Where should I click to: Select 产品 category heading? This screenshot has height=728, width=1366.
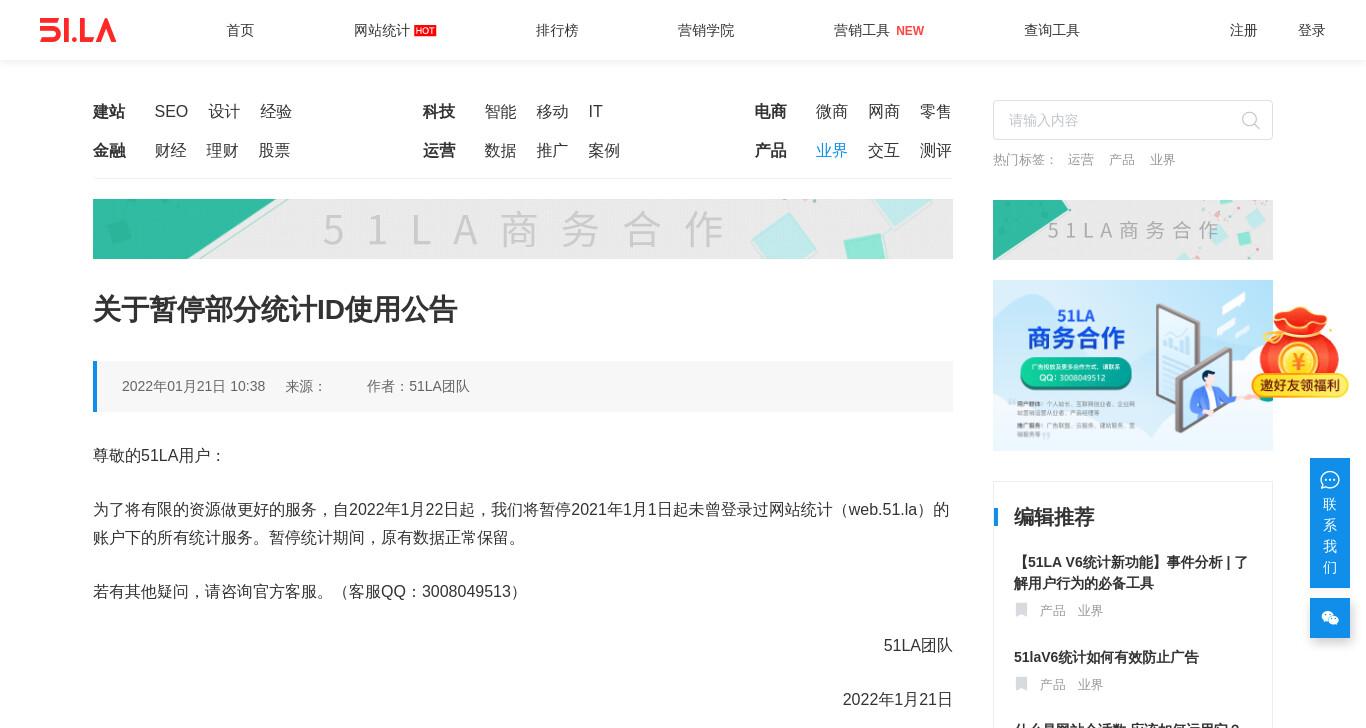770,151
